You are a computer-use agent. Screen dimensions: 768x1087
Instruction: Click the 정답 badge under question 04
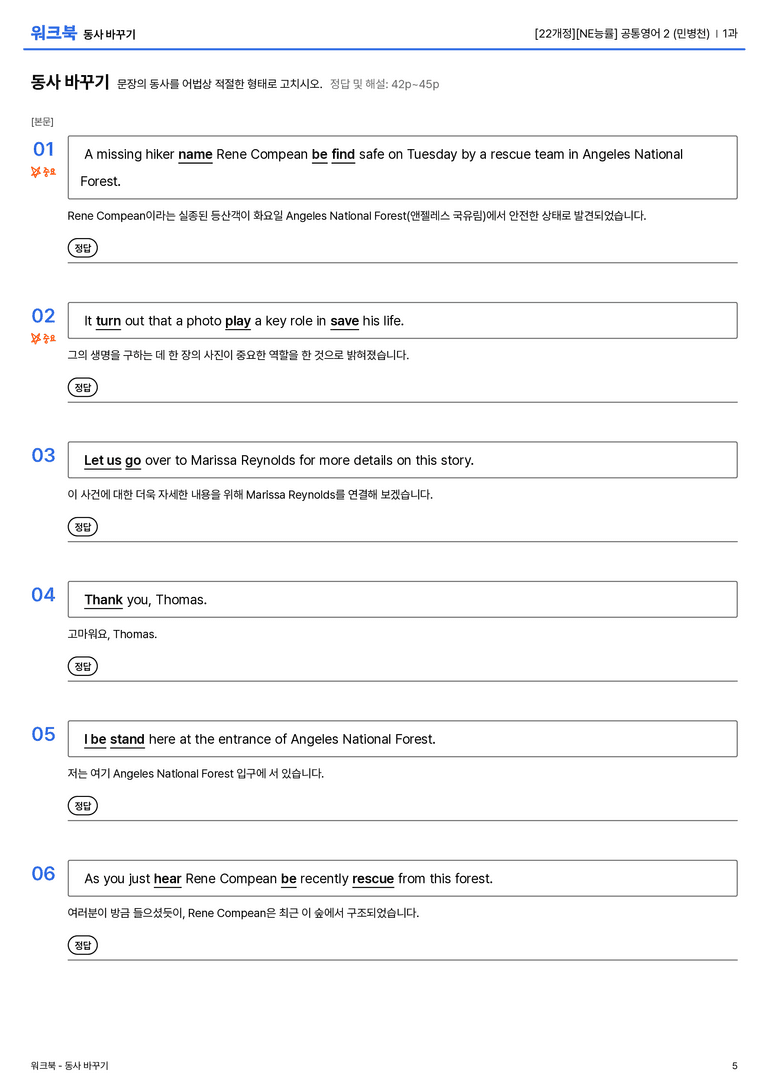(x=82, y=666)
